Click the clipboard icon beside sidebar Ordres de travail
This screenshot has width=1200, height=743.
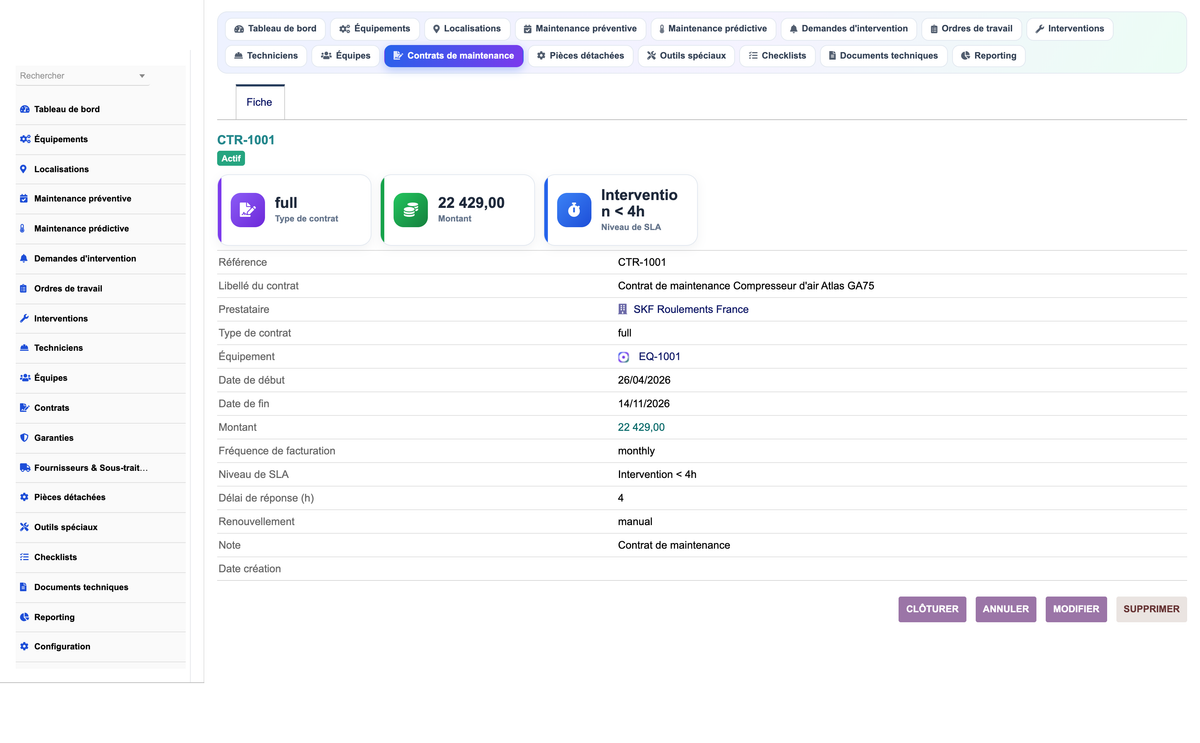(x=24, y=288)
